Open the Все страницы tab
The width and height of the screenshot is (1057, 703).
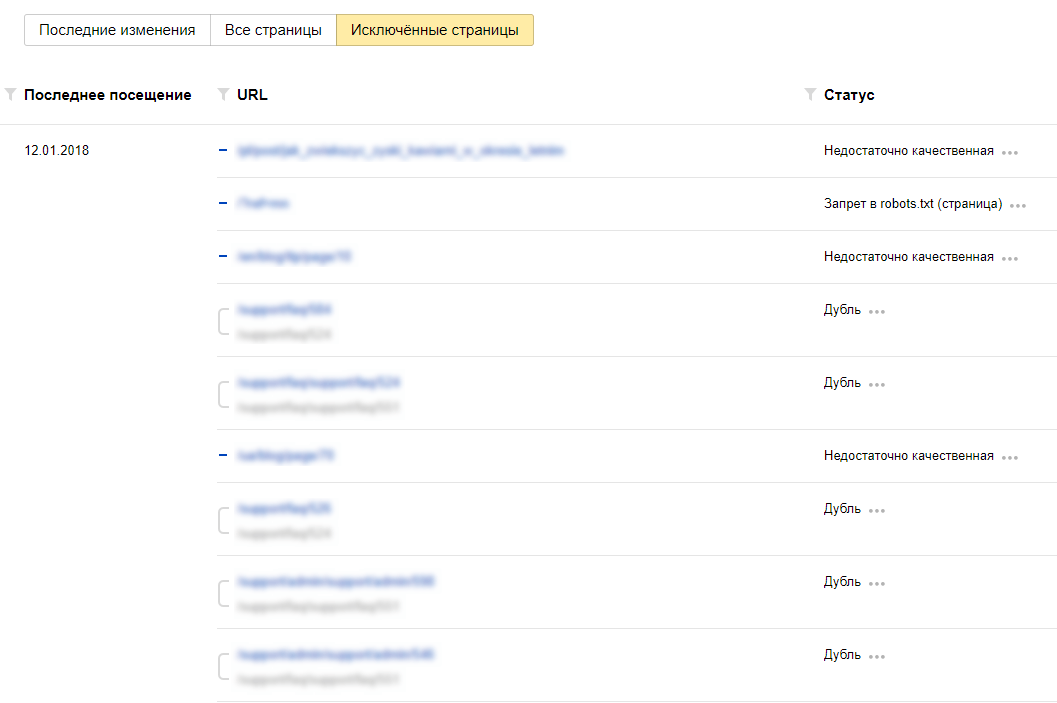pos(273,30)
